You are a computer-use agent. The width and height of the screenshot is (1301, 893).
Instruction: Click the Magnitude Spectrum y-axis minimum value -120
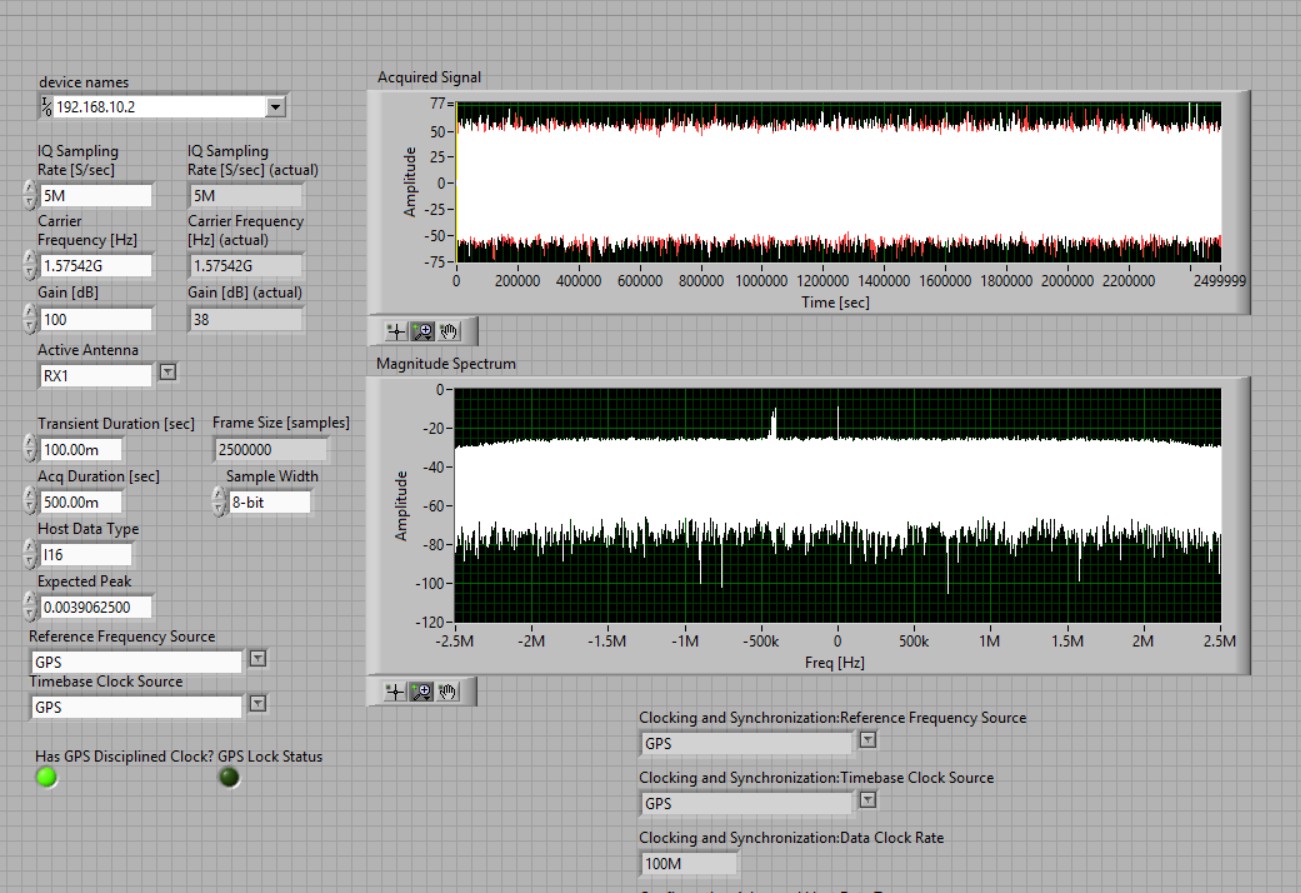[432, 622]
